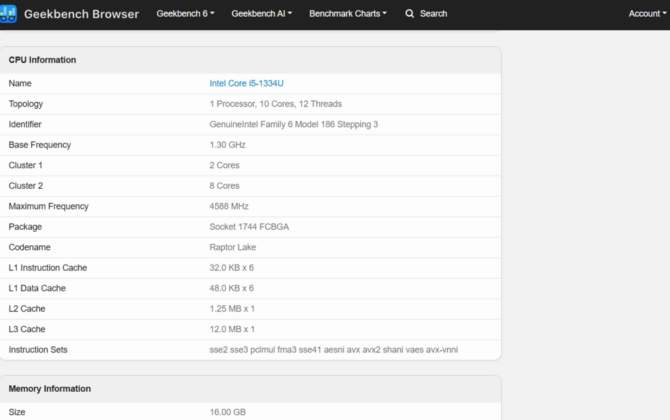
Task: Click the 'Identifier' row label
Action: coord(25,124)
